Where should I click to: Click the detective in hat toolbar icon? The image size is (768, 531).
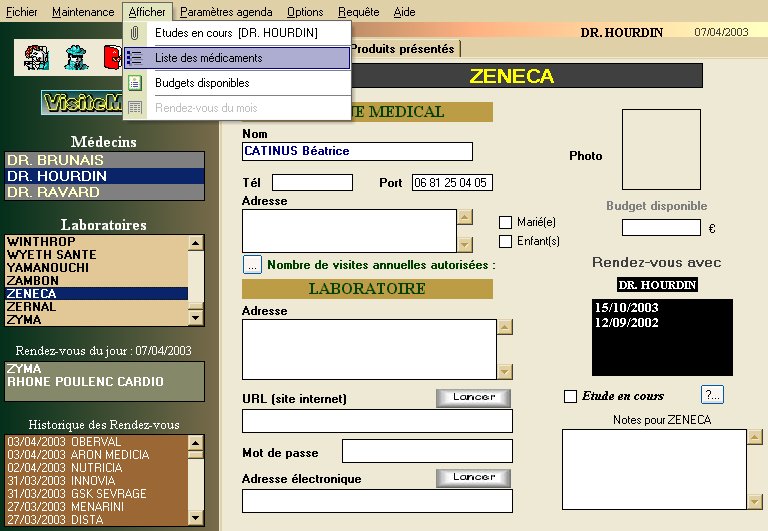(x=75, y=57)
